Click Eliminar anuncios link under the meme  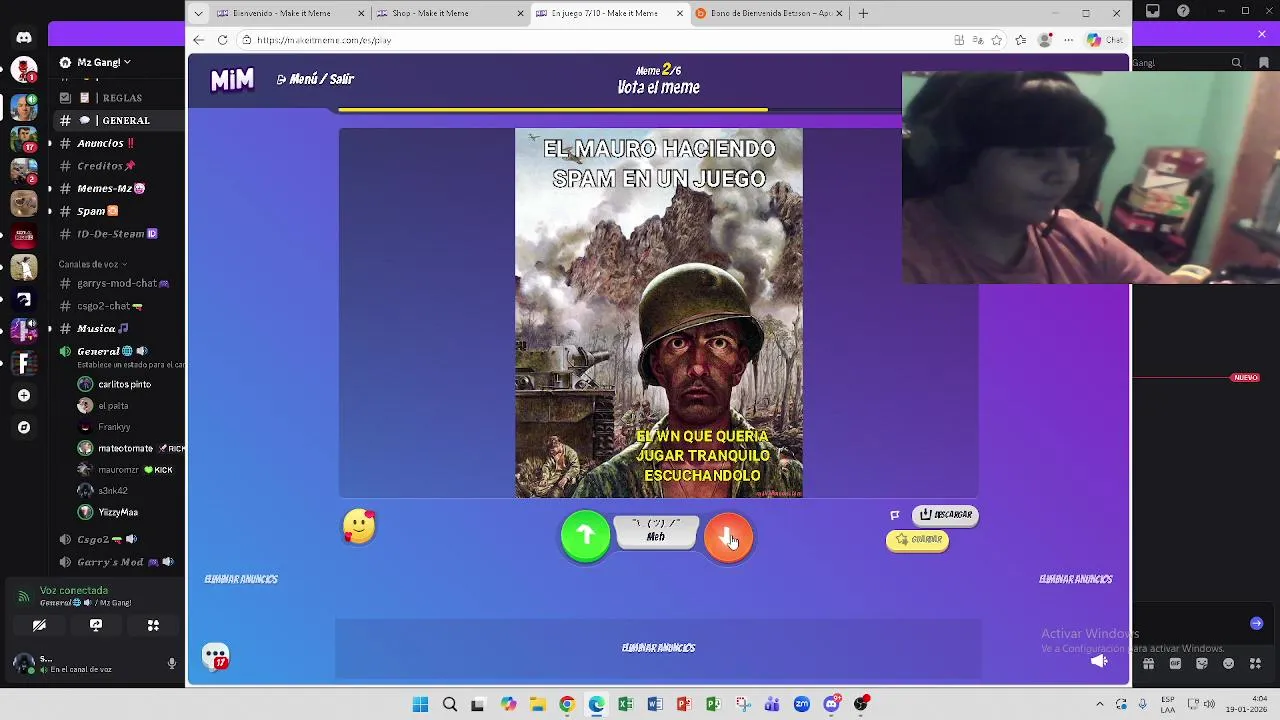click(658, 648)
